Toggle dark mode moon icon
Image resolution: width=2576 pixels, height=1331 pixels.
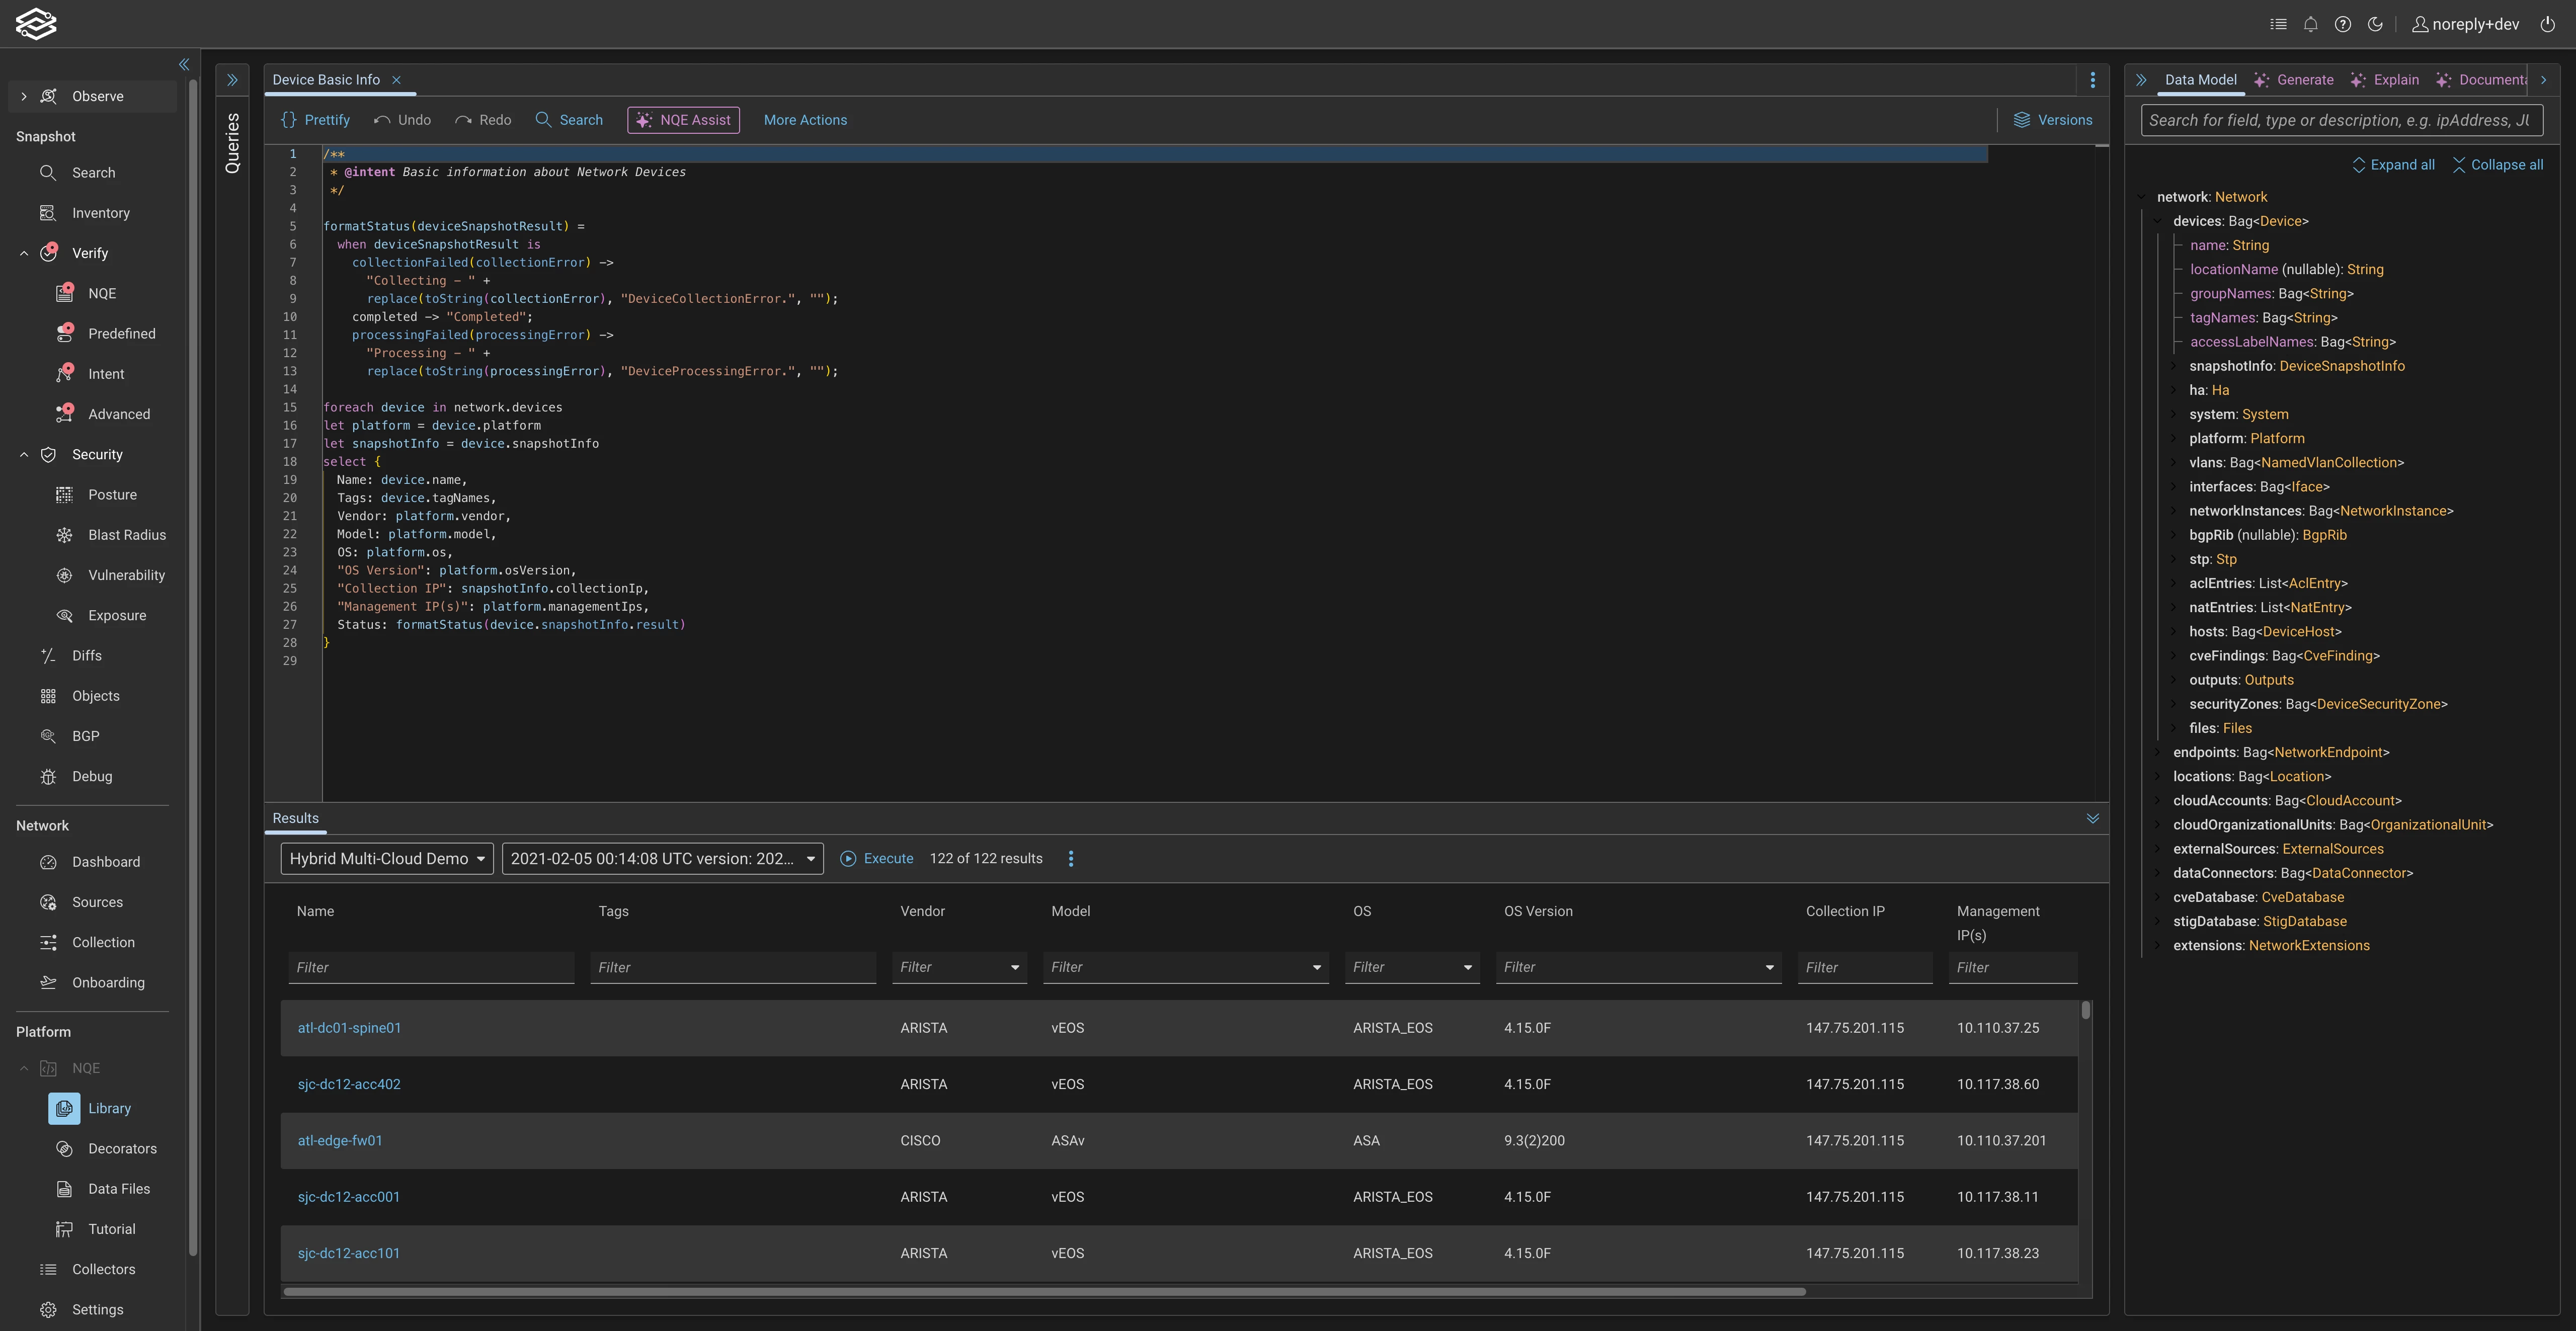tap(2375, 24)
